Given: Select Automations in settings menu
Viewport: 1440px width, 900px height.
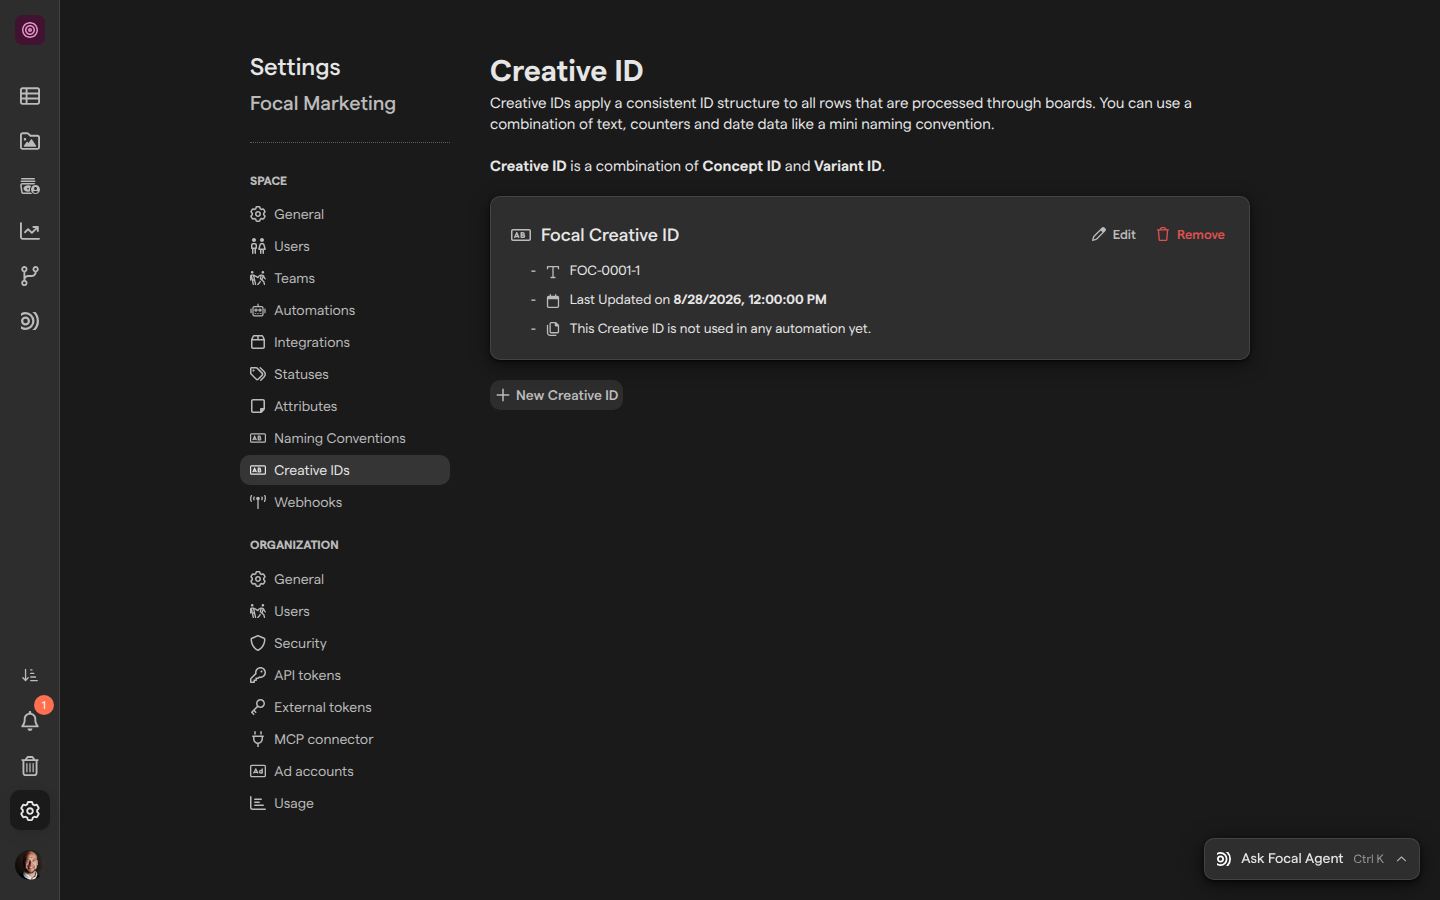Looking at the screenshot, I should click(345, 310).
